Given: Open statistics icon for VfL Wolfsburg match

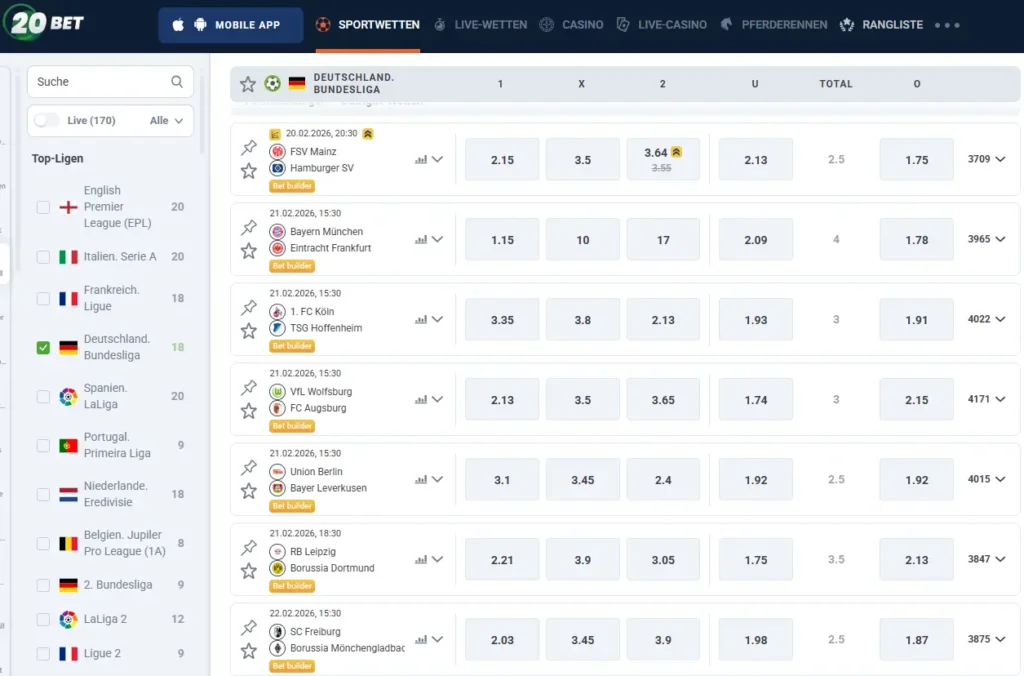Looking at the screenshot, I should coord(421,400).
